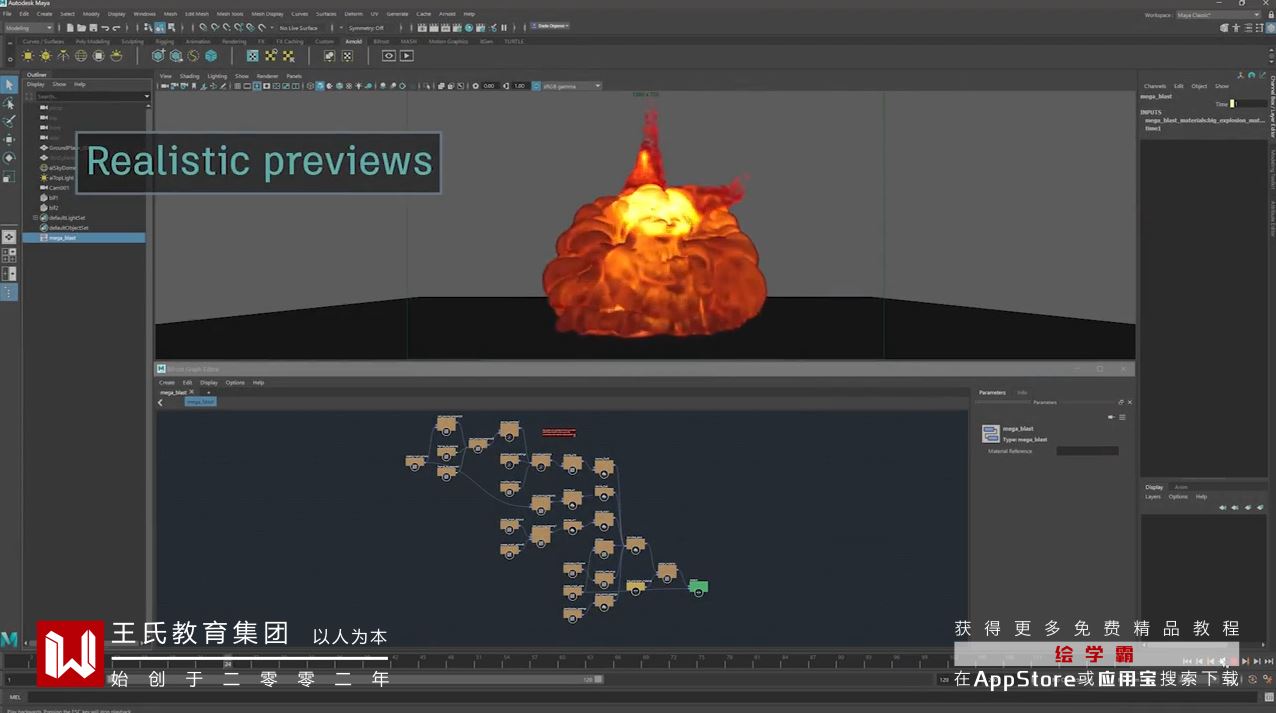Toggle viewport grid display icon
Viewport: 1276px width, 713px height.
(237, 86)
